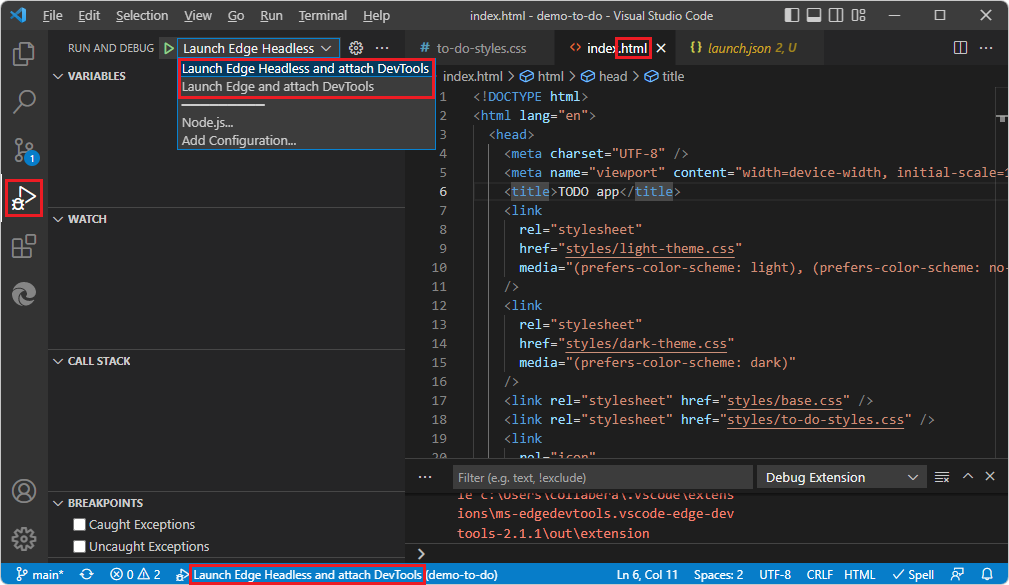The height and width of the screenshot is (585, 1009).
Task: Open the launch configuration gear icon
Action: (x=354, y=47)
